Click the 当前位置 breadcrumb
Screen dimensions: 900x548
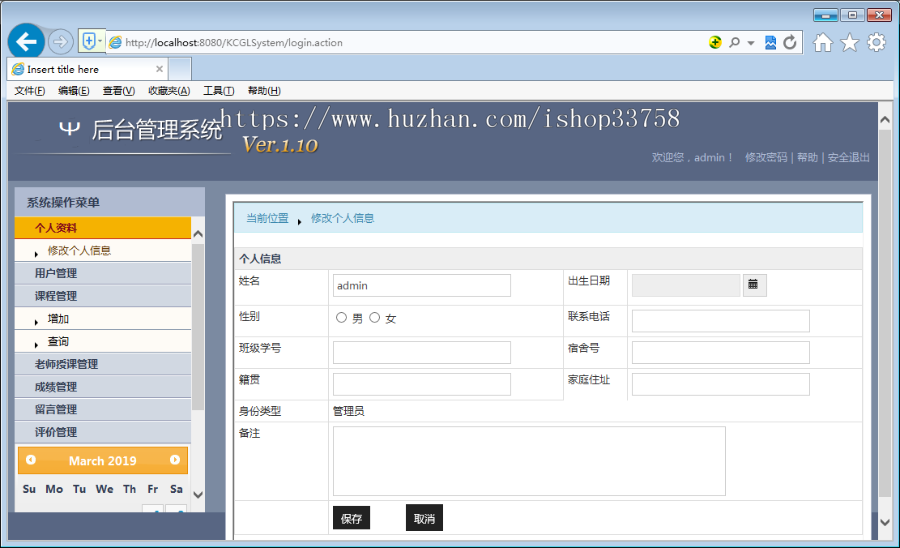(x=267, y=218)
